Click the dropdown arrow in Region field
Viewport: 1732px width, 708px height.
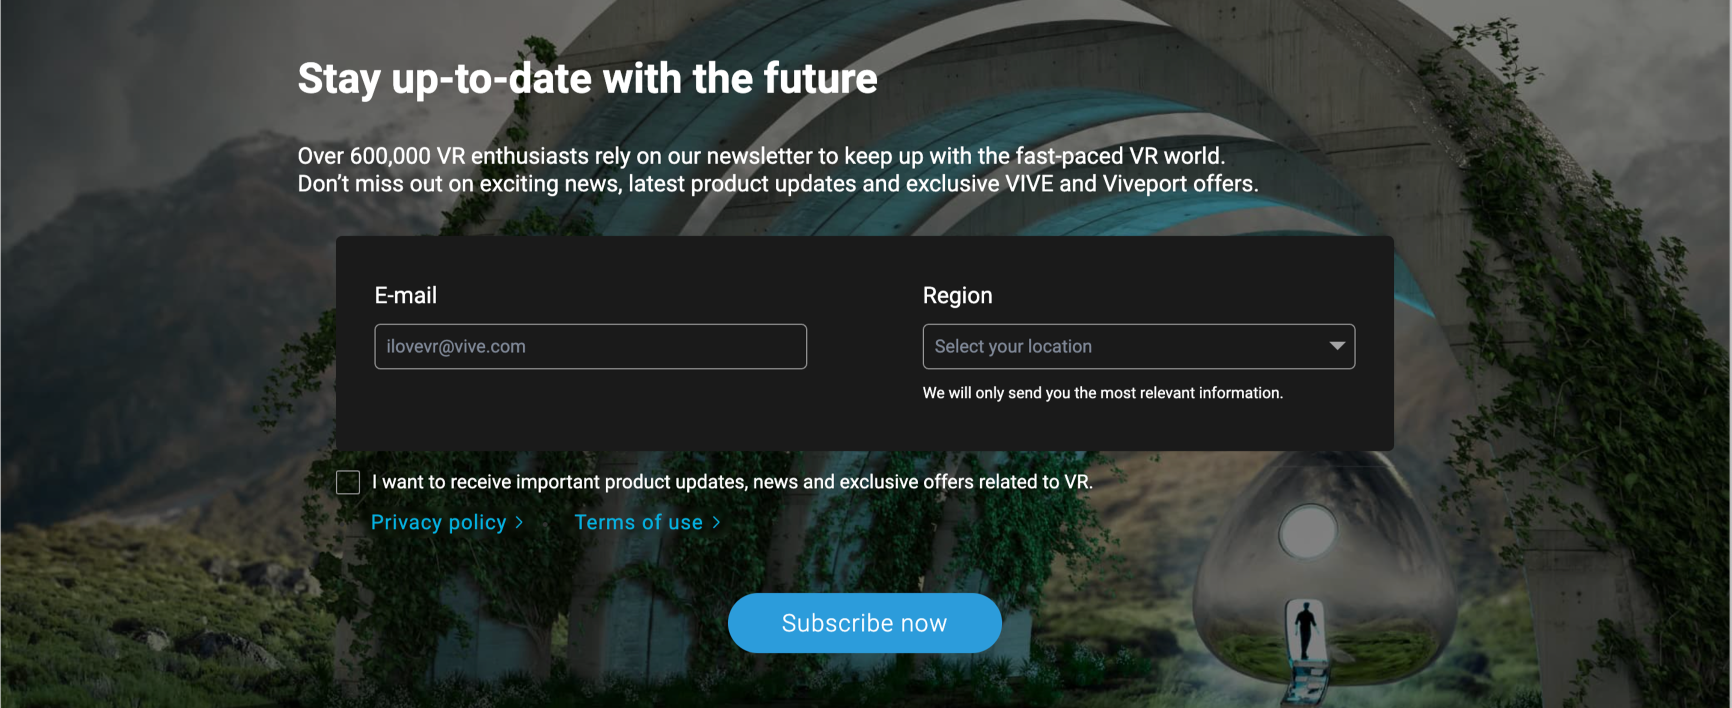(x=1337, y=346)
